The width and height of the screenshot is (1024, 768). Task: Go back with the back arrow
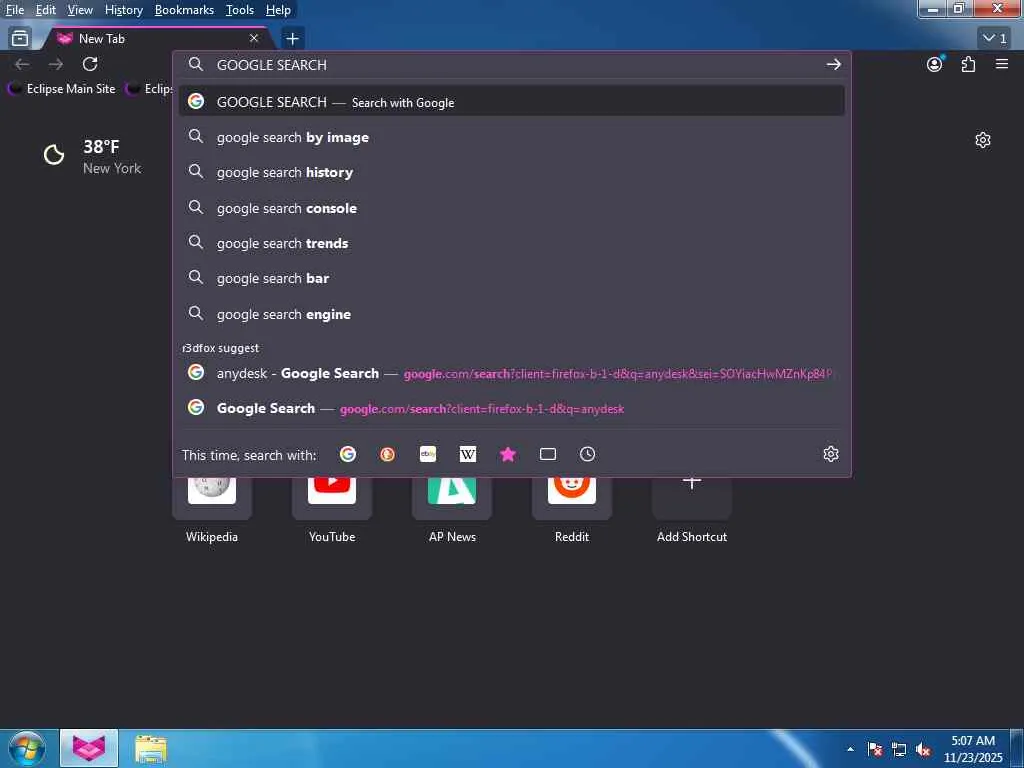point(22,64)
